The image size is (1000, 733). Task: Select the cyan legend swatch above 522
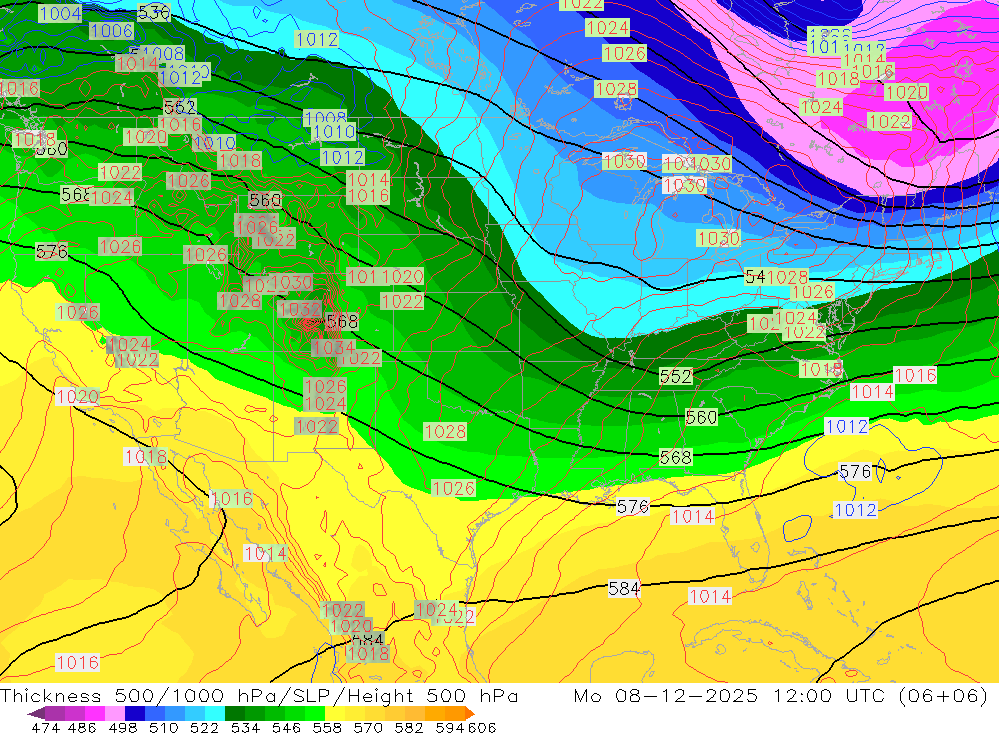tap(215, 713)
